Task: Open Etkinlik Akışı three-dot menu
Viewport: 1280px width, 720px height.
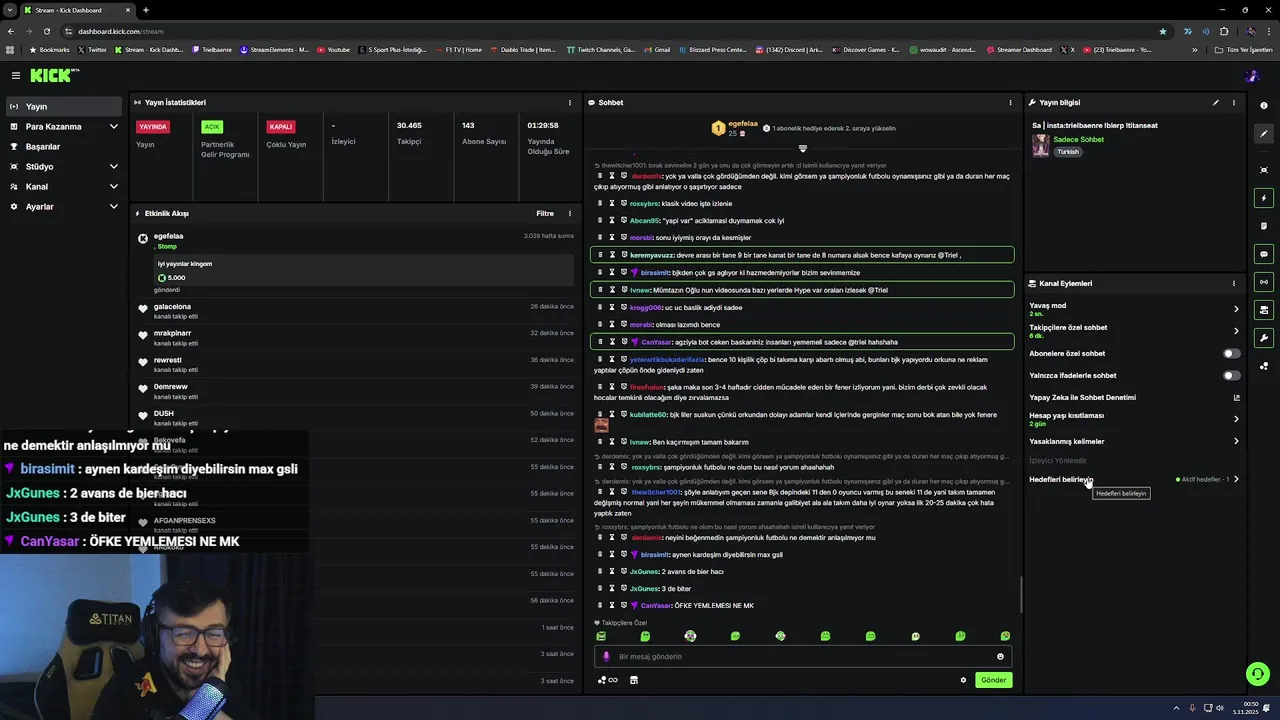Action: [x=570, y=213]
